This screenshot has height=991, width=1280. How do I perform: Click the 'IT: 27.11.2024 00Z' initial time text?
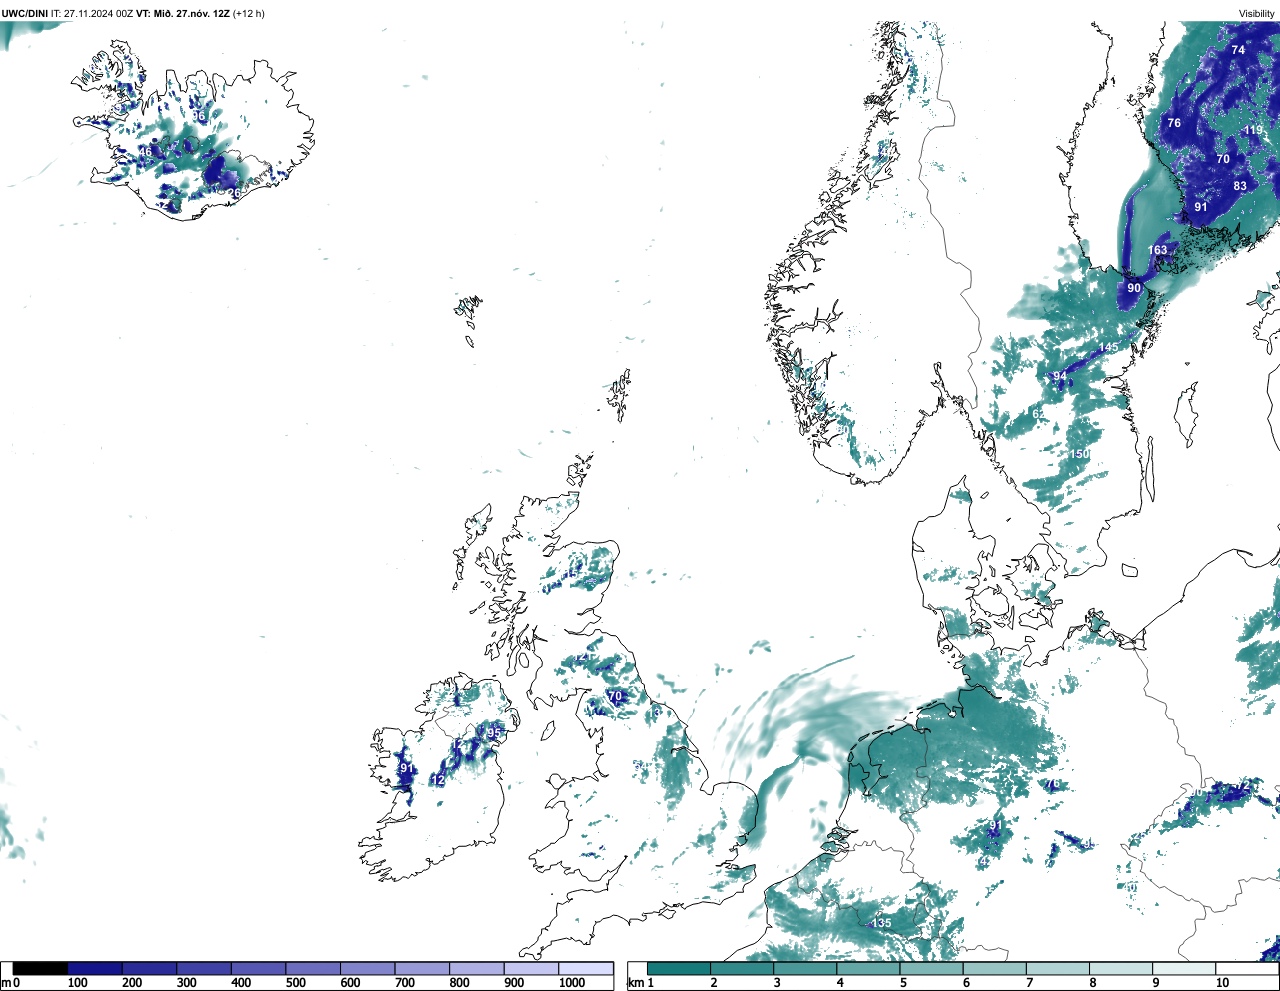point(91,14)
